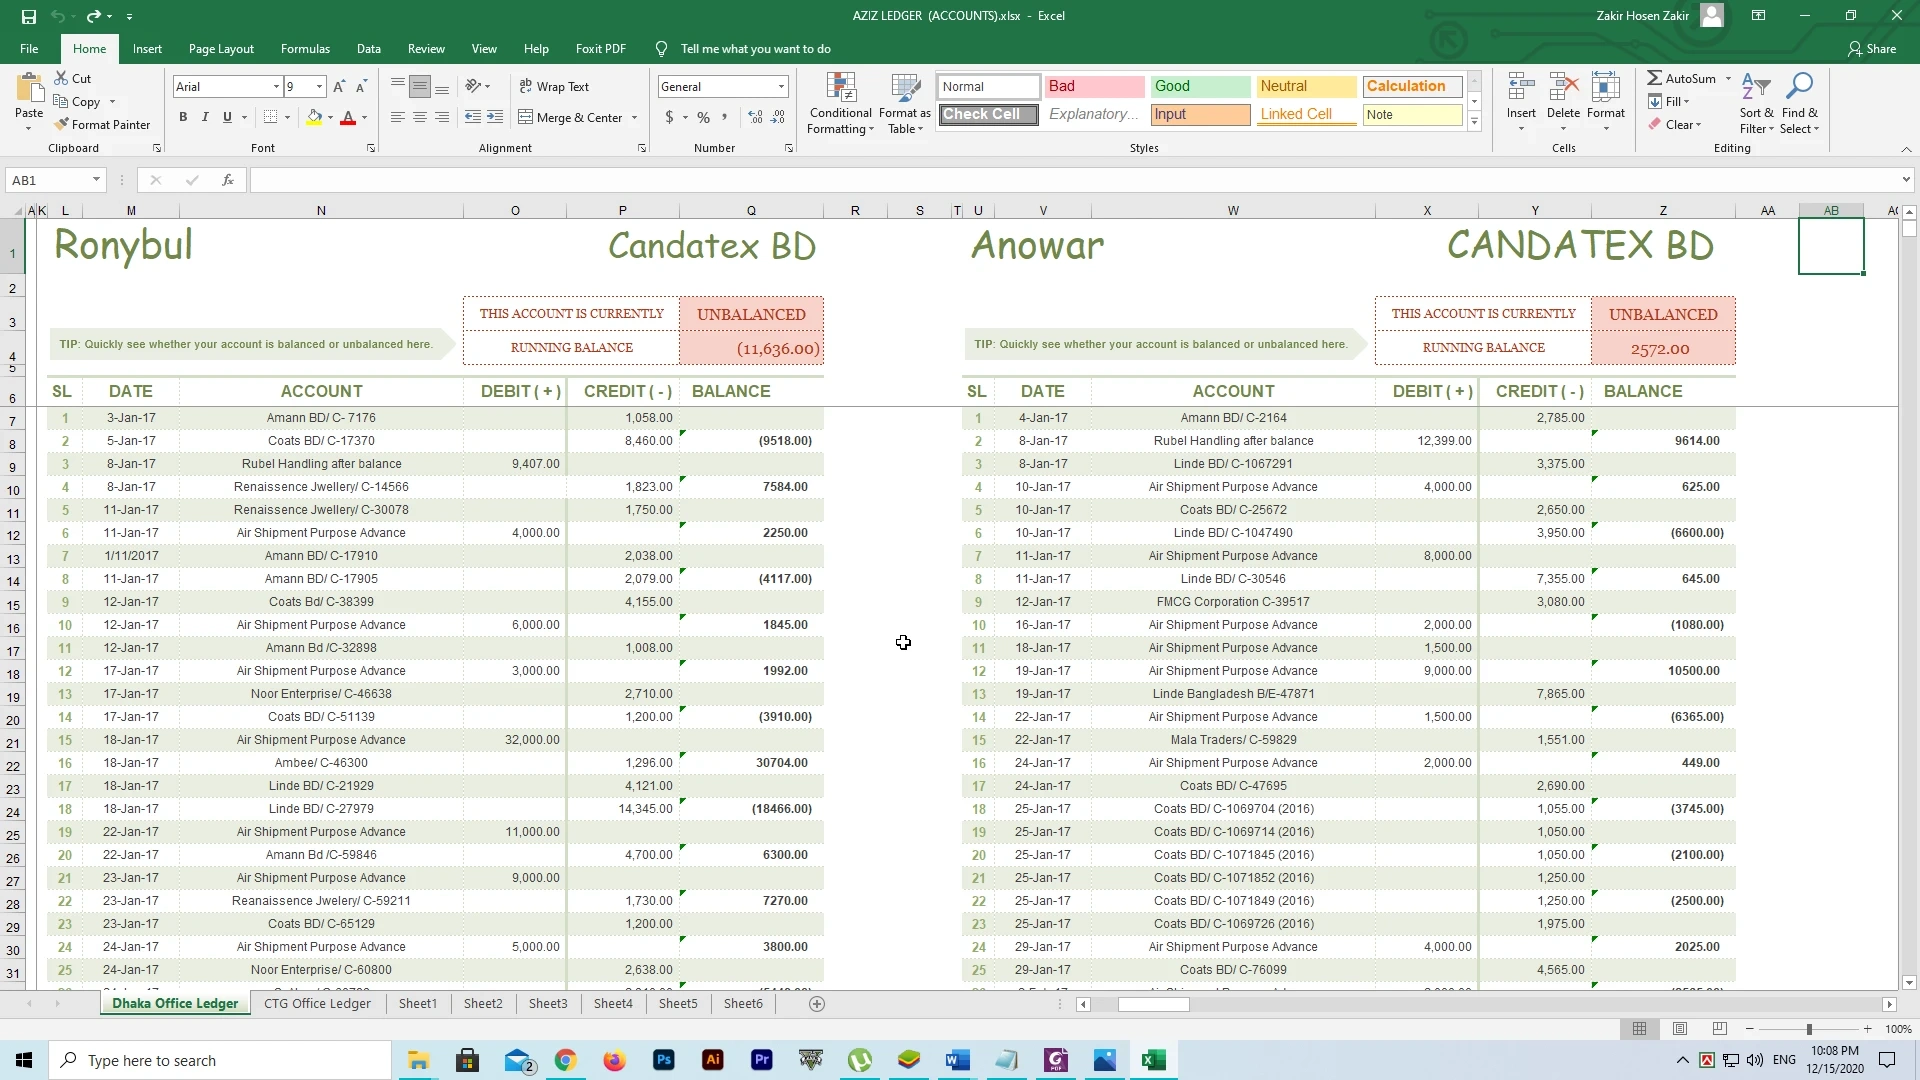Open the Formulas ribbon tab
The image size is (1920, 1080).
point(305,49)
